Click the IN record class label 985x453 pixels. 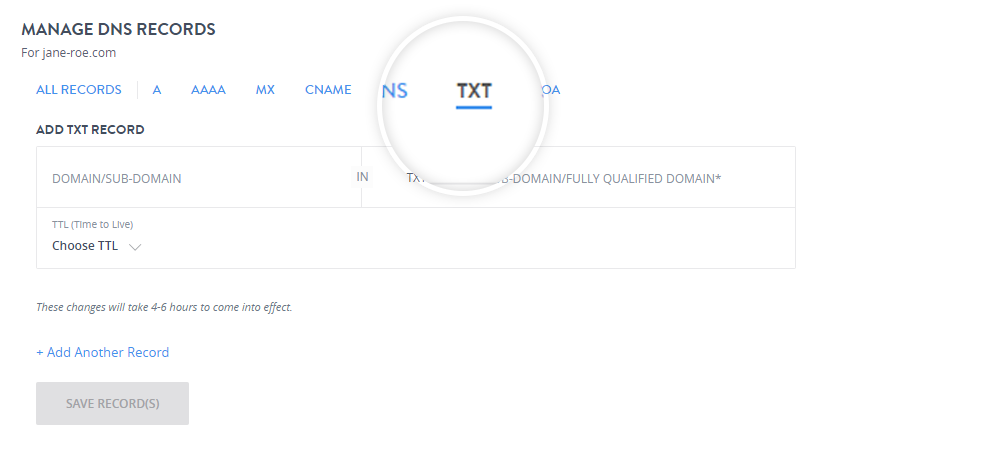click(363, 177)
